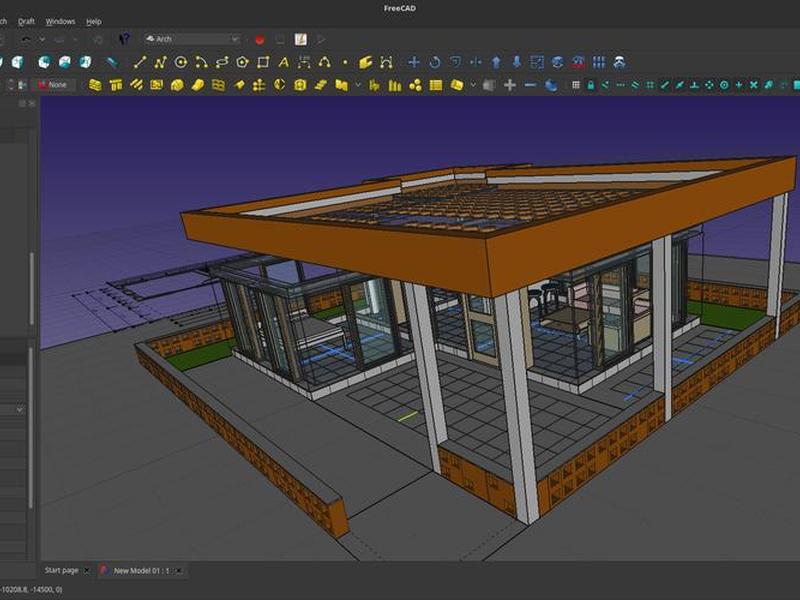
Task: Expand the left panel combo box chevron
Action: [19, 410]
